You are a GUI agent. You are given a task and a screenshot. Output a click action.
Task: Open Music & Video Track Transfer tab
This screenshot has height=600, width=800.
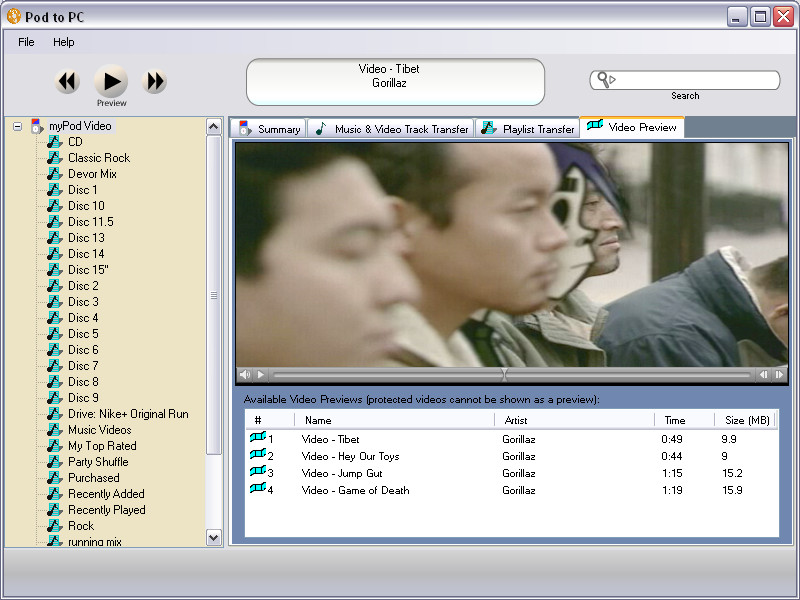(391, 129)
